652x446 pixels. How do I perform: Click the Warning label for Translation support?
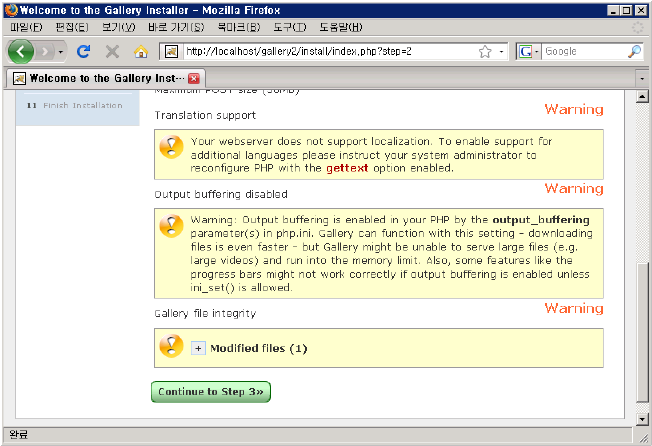[574, 109]
